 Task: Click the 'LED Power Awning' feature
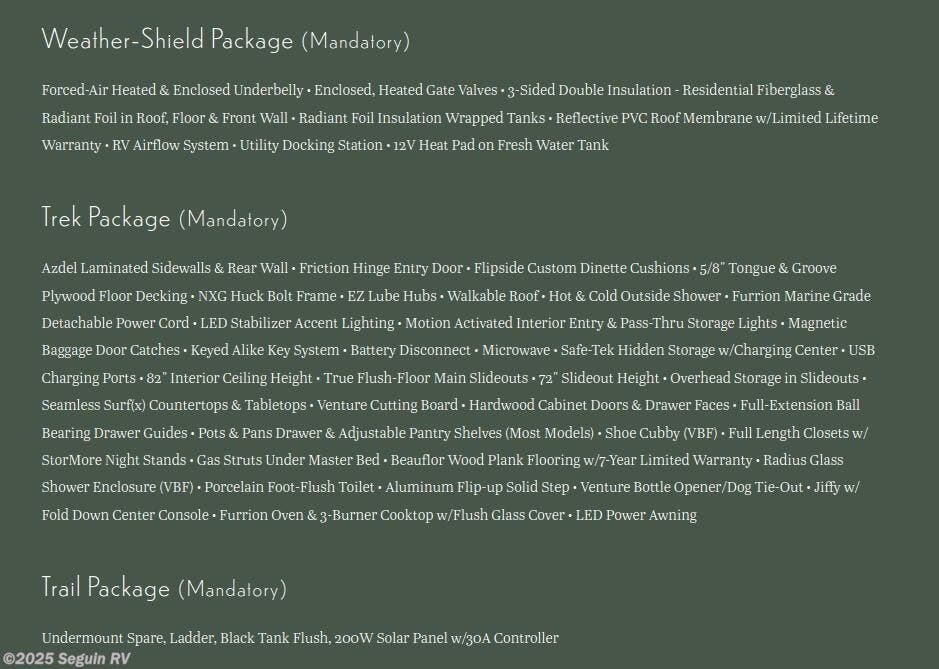click(636, 515)
